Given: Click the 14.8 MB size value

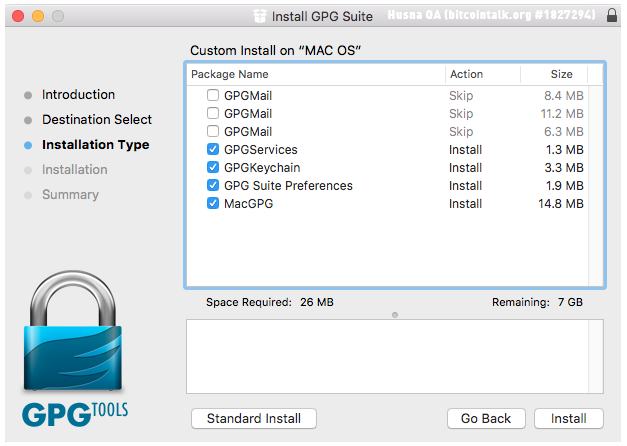Looking at the screenshot, I should (561, 204).
